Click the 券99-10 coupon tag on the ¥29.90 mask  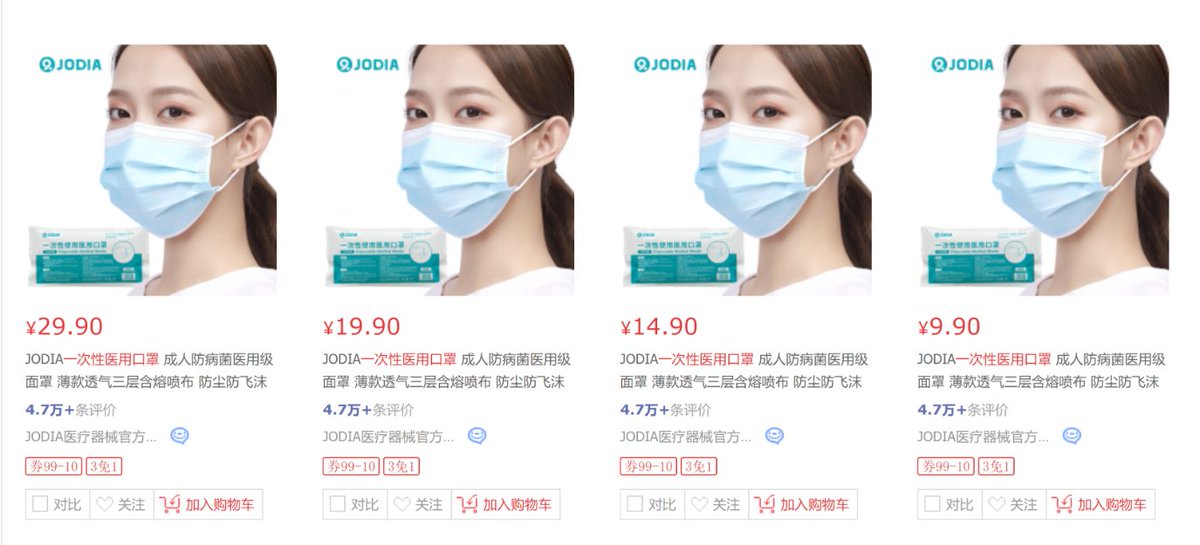(54, 467)
